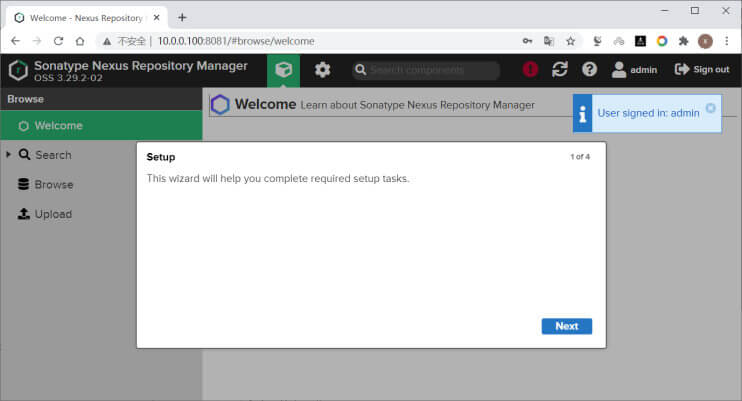Viewport: 742px width, 401px height.
Task: Click the Sonatype Nexus hexagon logo
Action: coord(18,71)
